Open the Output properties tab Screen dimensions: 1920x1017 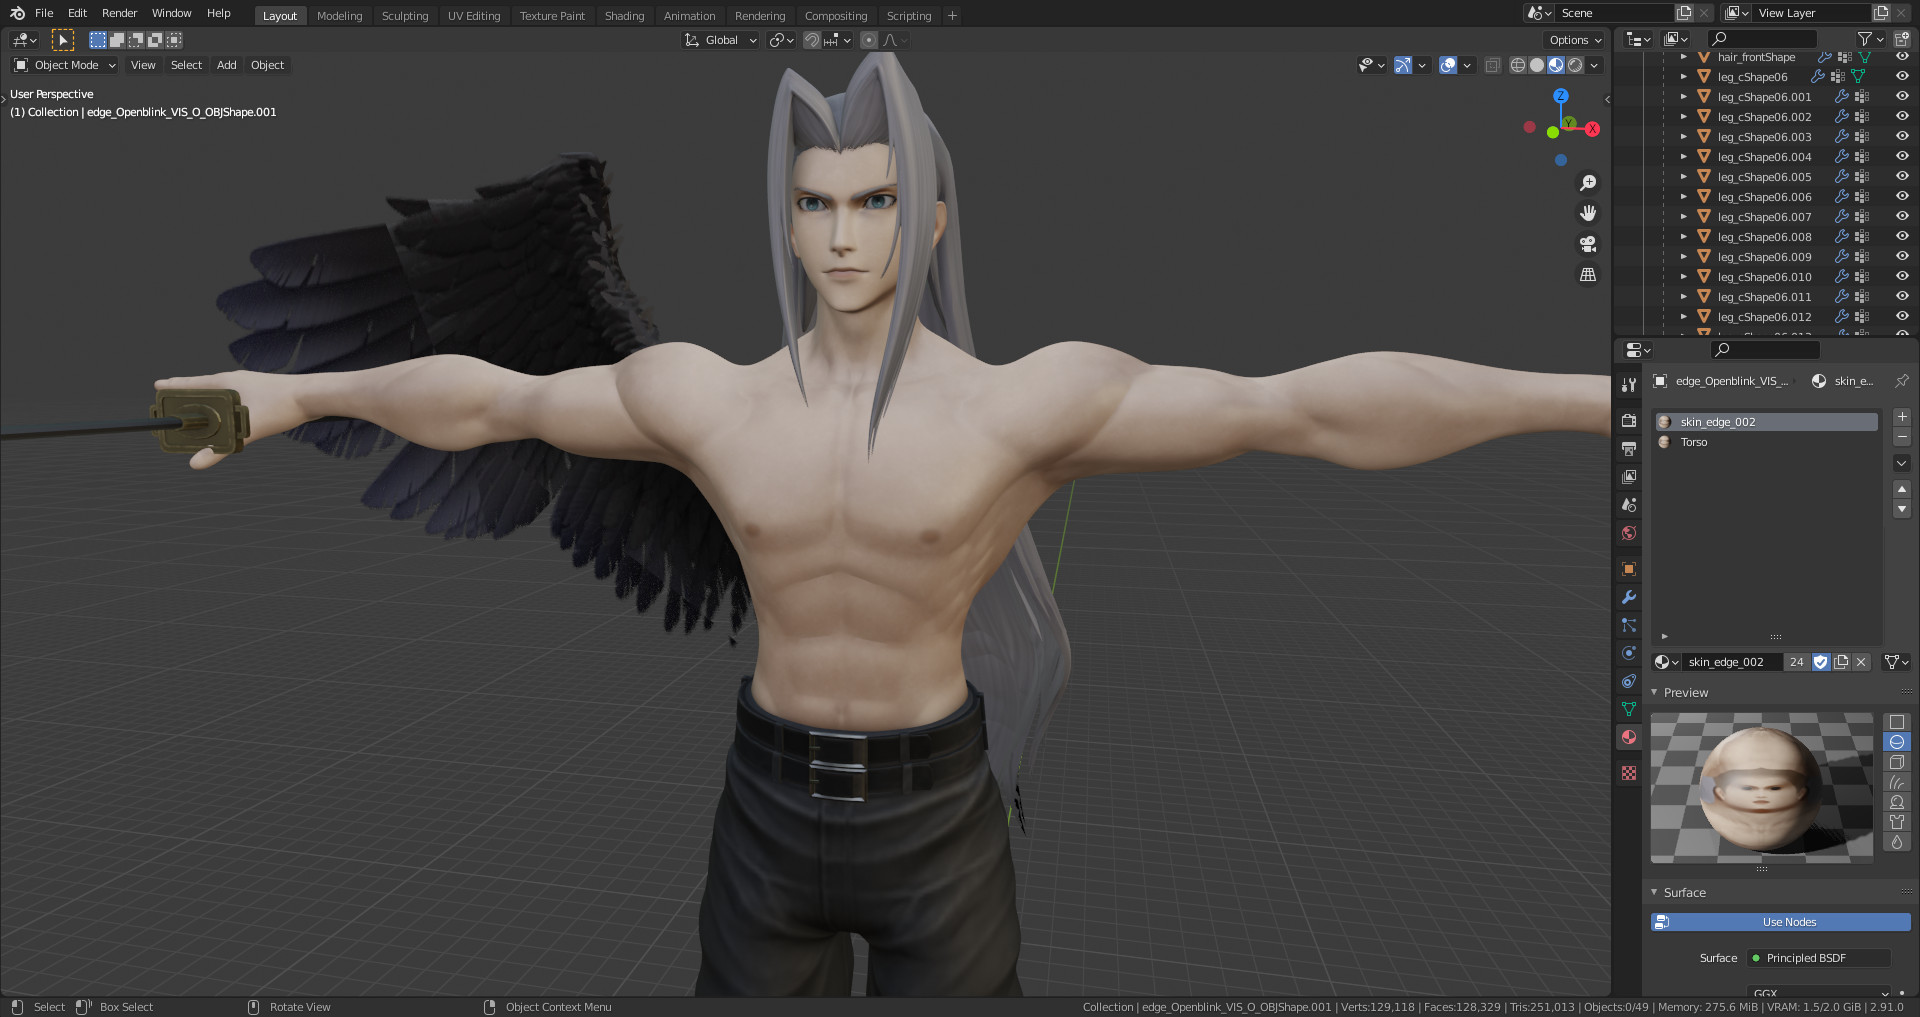click(x=1629, y=449)
